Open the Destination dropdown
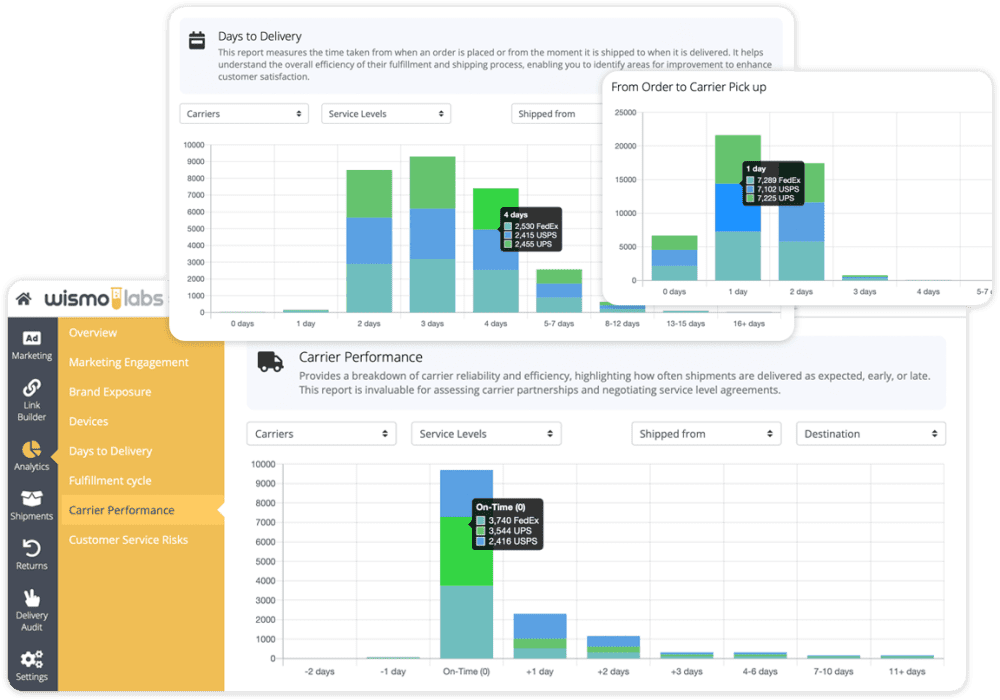 [x=870, y=433]
